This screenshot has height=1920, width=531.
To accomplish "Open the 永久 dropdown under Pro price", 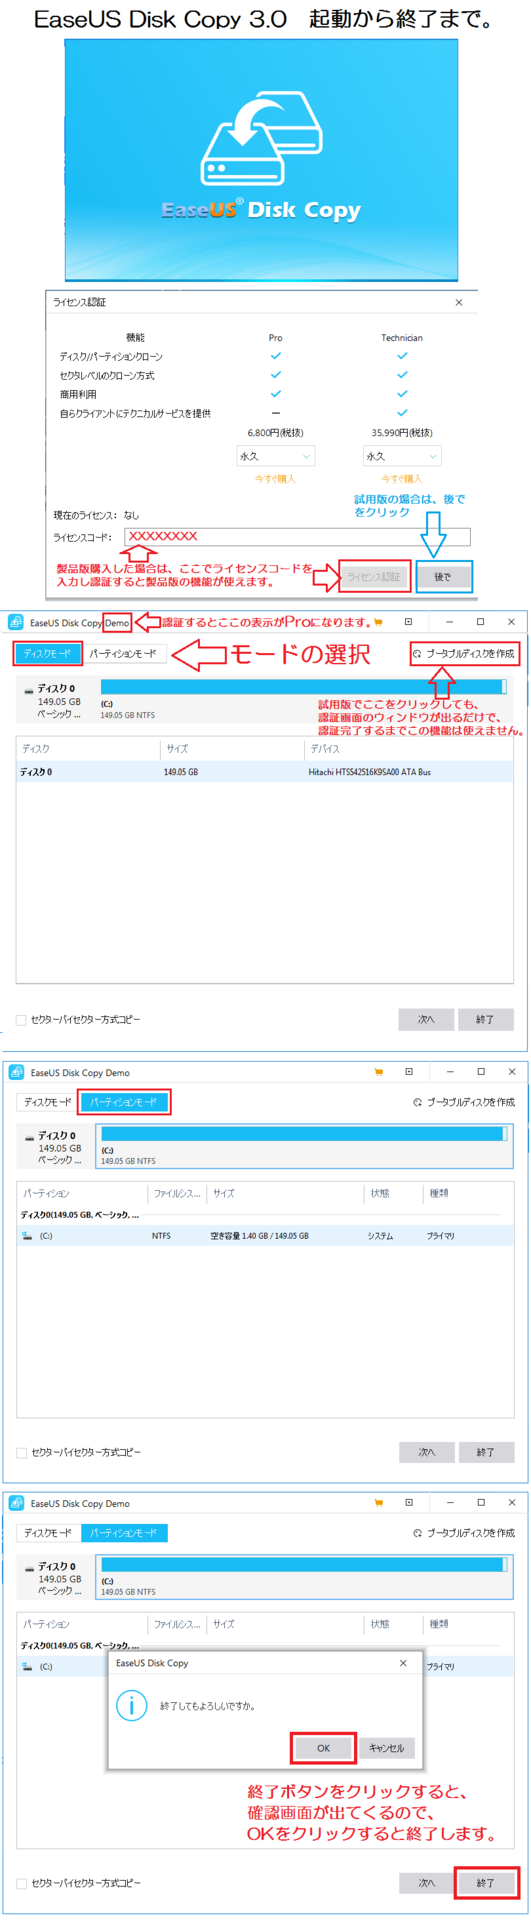I will tap(275, 456).
